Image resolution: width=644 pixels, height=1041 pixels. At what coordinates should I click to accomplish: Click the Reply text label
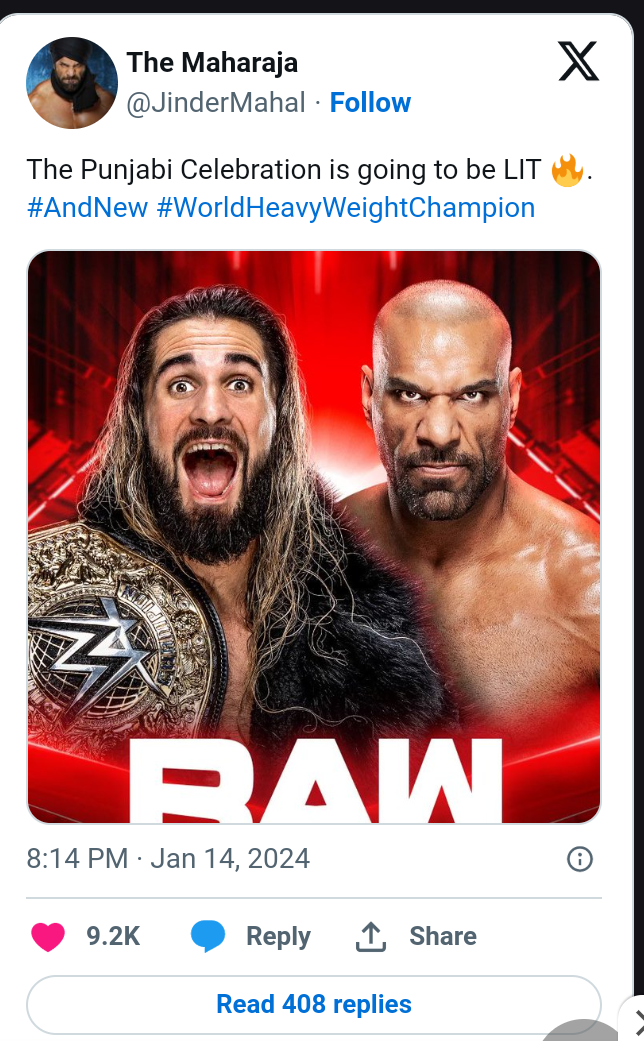[x=278, y=937]
